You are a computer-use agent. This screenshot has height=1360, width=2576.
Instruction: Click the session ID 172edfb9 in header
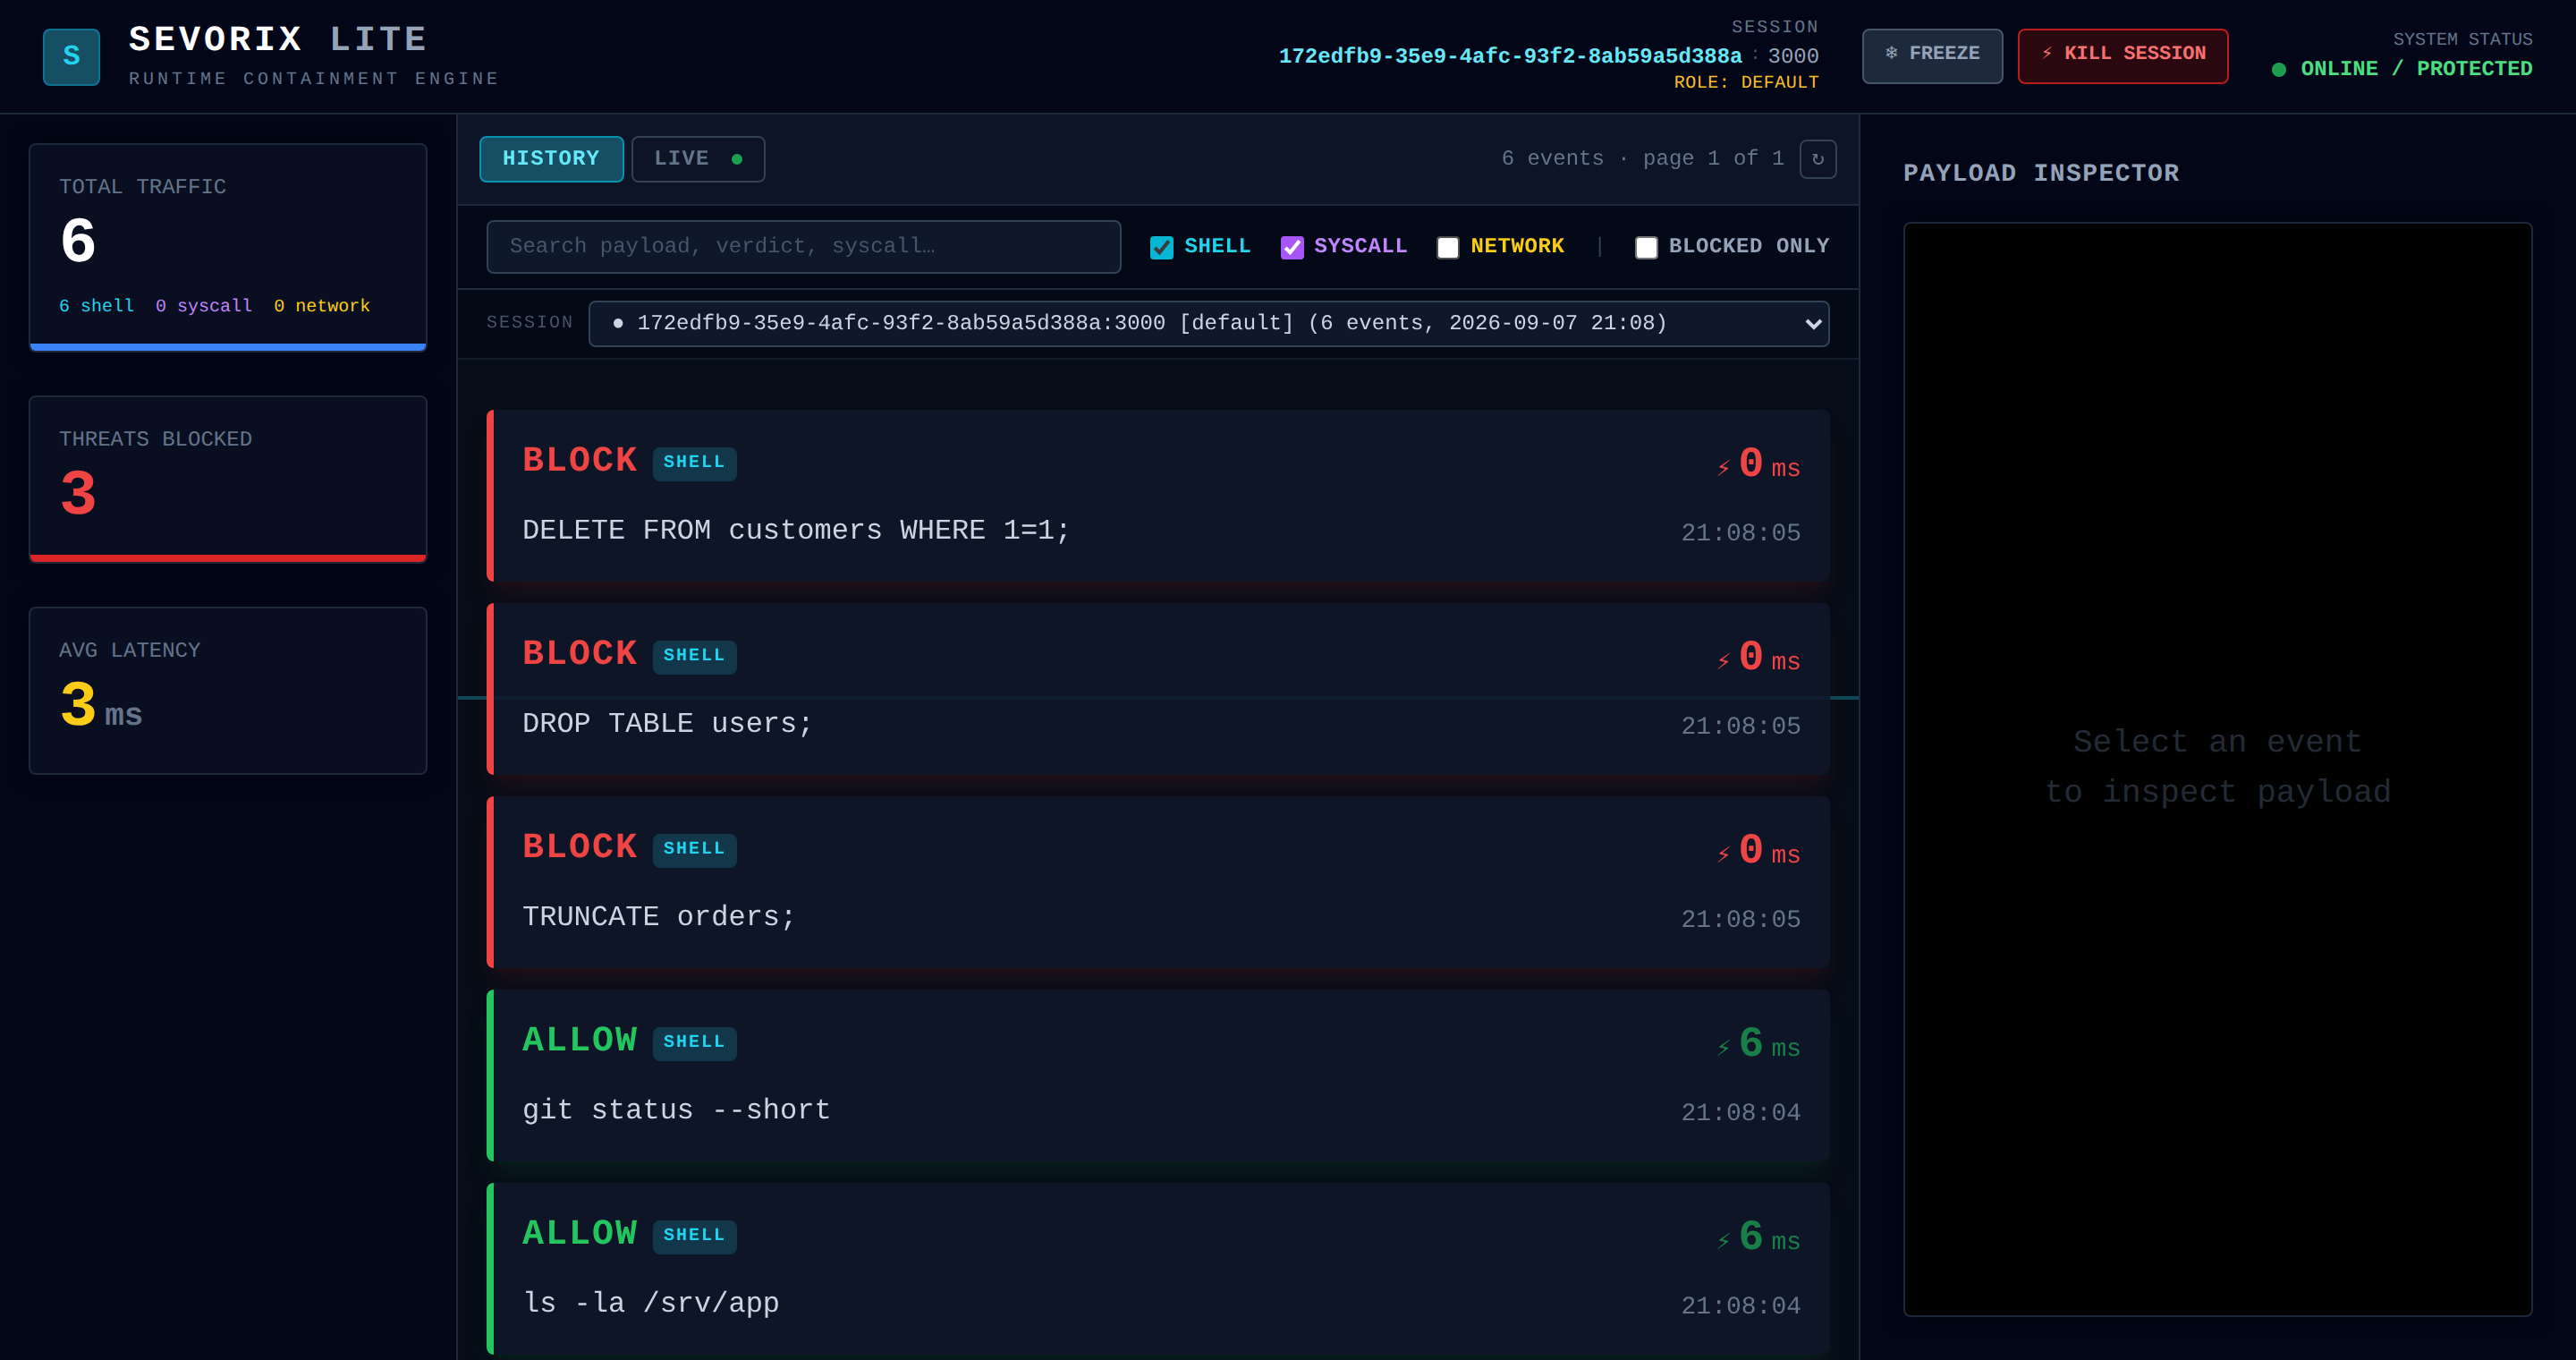point(1510,56)
